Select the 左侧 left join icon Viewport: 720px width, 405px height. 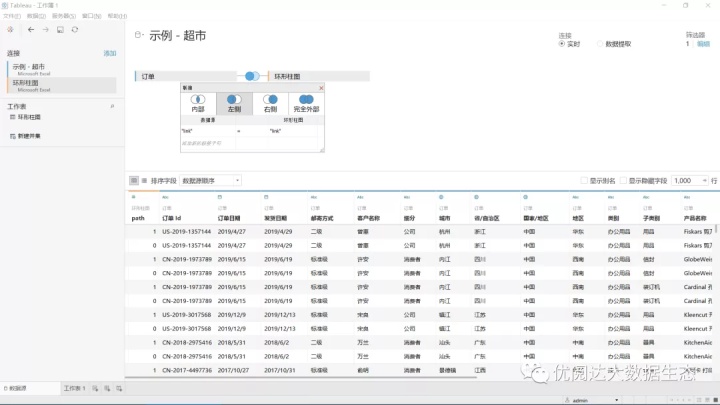234,99
